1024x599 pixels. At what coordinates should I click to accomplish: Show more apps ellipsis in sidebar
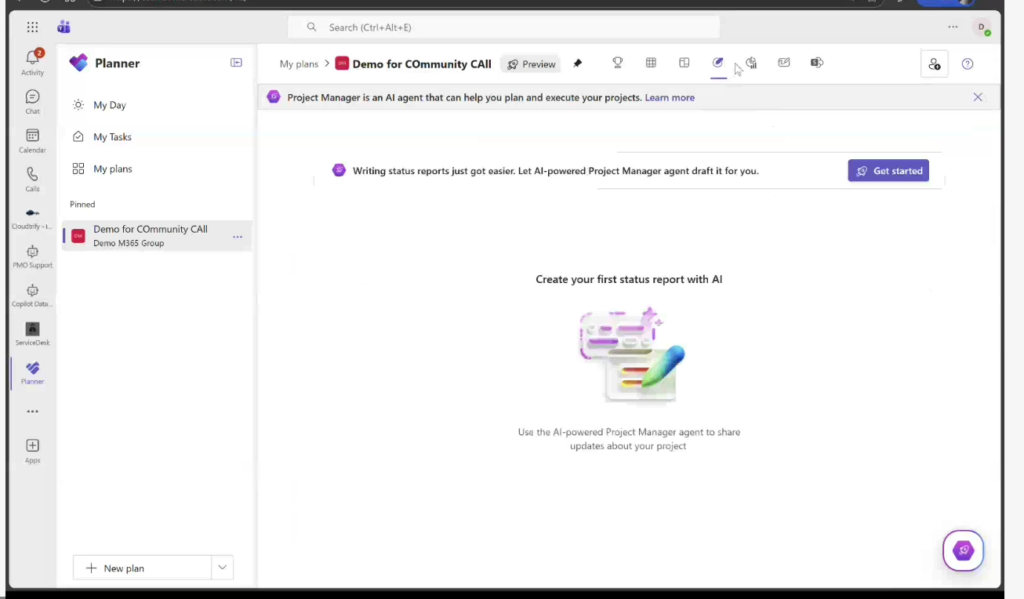coord(32,412)
